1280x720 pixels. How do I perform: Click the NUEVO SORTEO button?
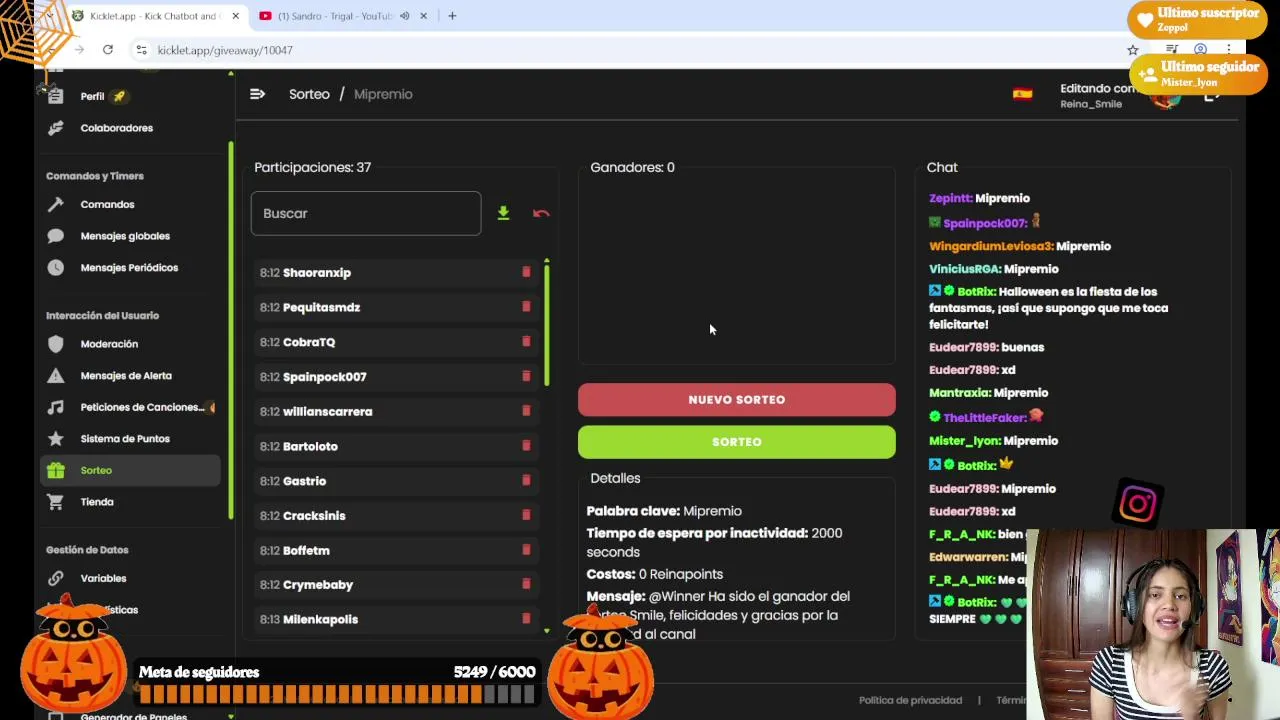(737, 400)
